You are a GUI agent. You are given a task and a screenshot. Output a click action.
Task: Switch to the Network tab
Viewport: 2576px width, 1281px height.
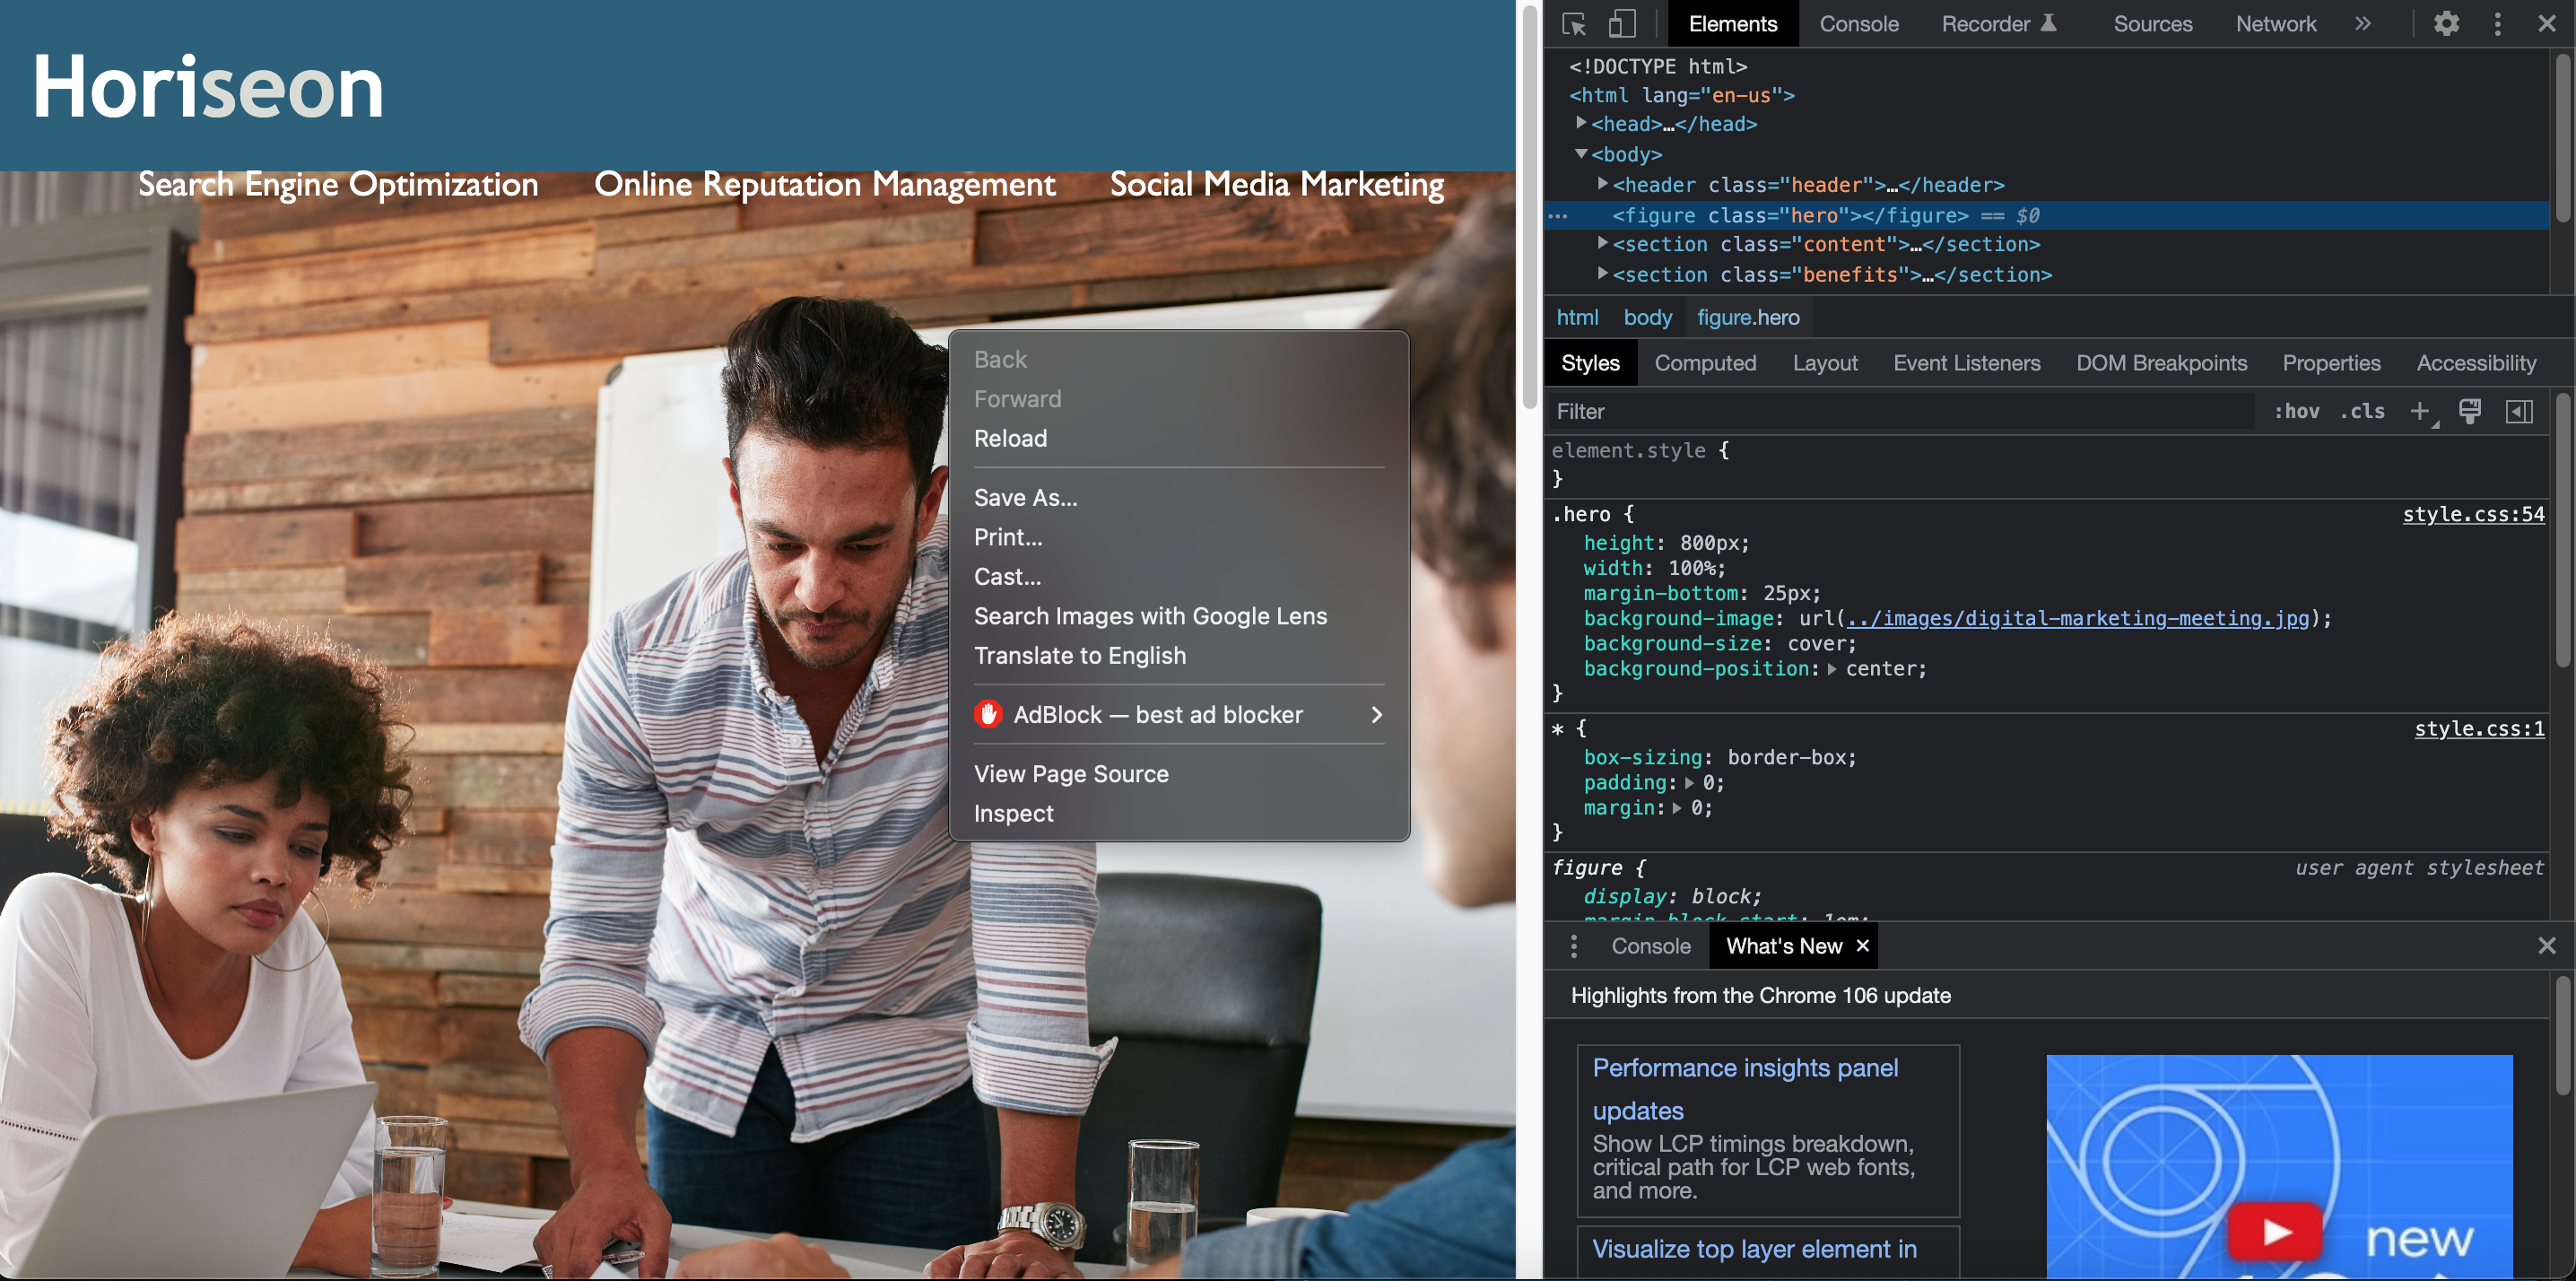[x=2275, y=24]
